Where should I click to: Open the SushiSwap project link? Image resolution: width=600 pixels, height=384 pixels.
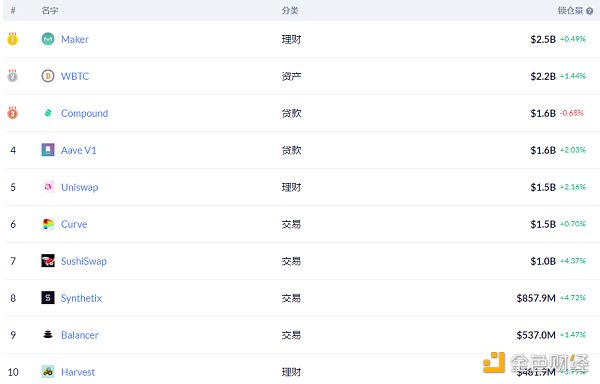(x=84, y=261)
